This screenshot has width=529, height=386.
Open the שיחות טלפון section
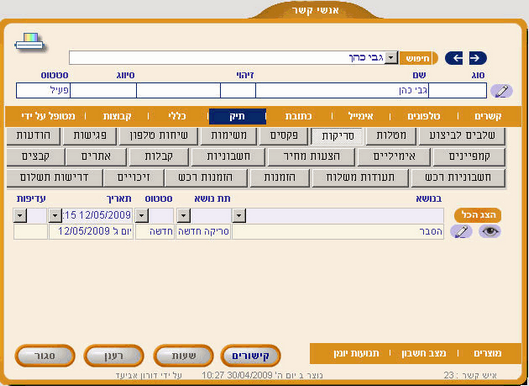point(159,136)
